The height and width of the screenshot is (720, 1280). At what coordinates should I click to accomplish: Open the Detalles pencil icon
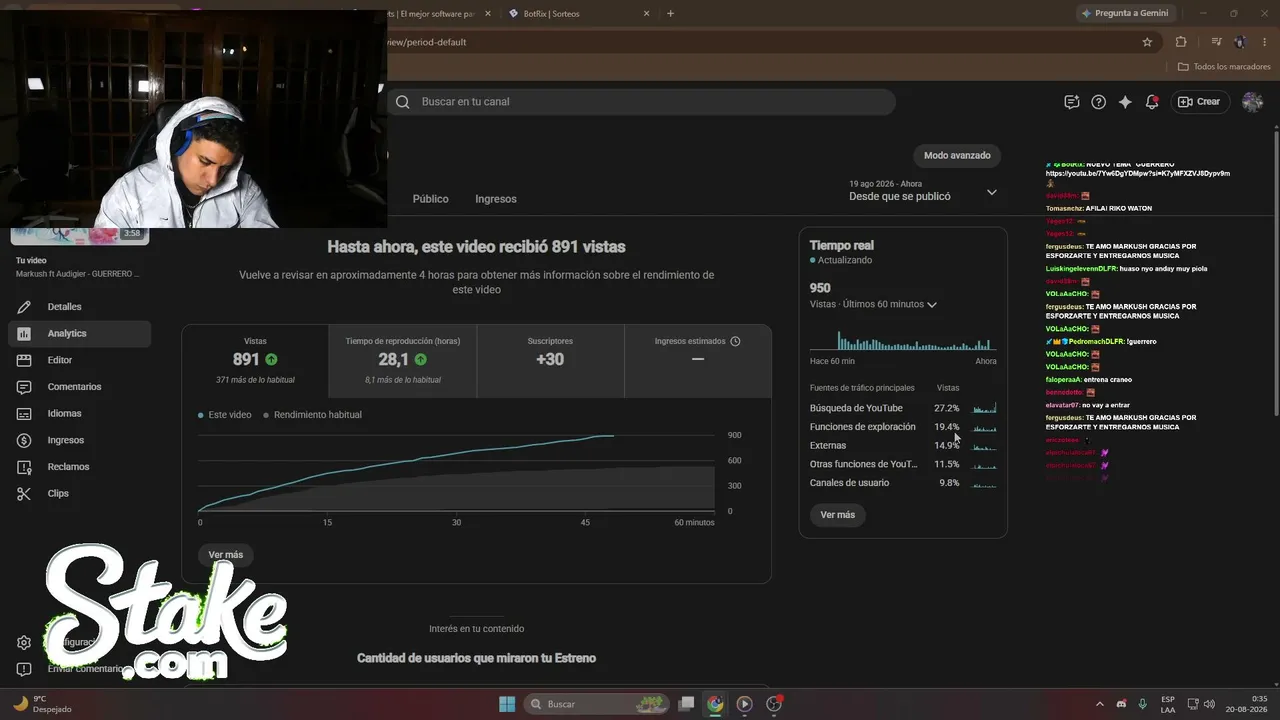click(24, 307)
